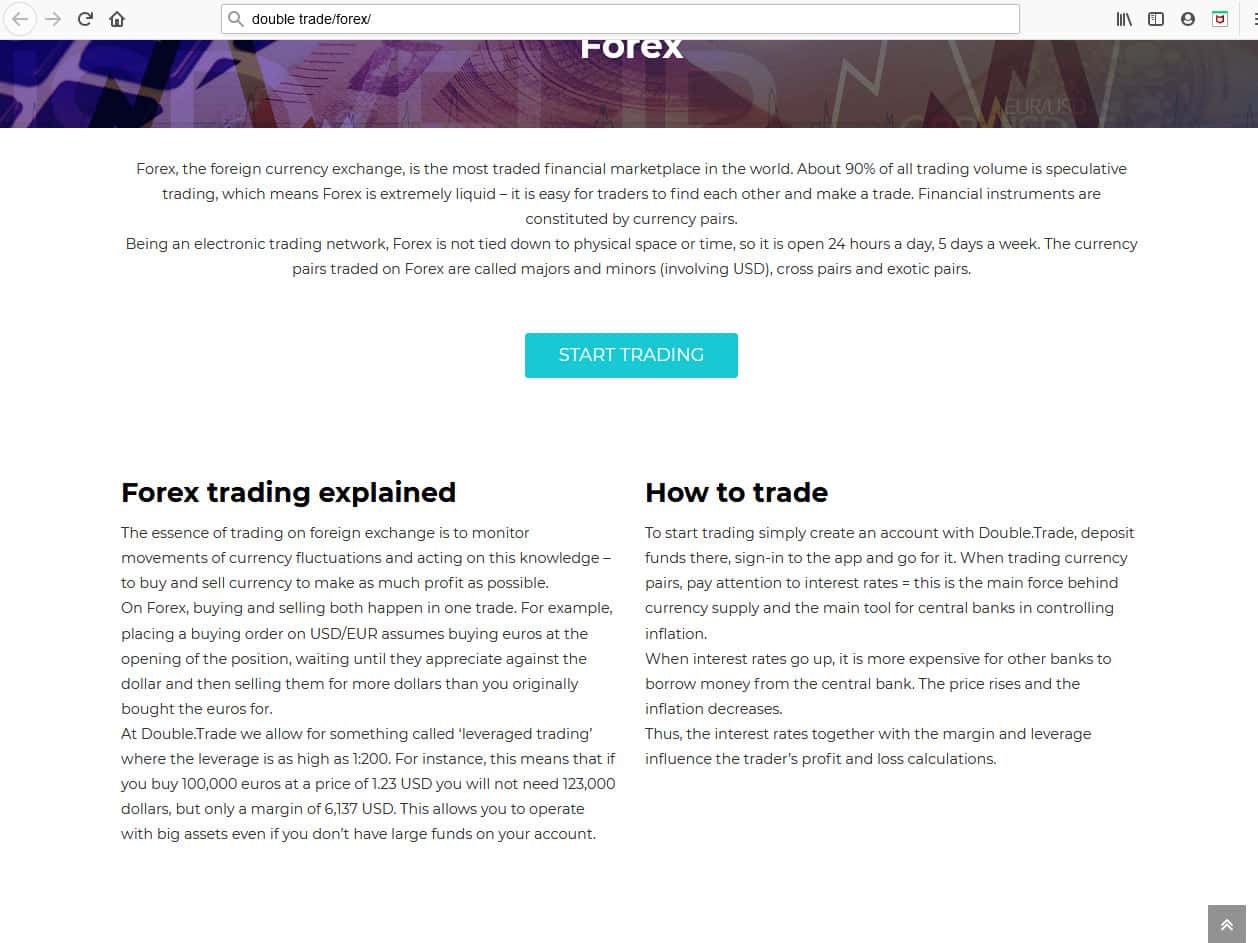Toggle the browser sidebar view
Screen dimensions: 1258x943
click(x=1156, y=19)
